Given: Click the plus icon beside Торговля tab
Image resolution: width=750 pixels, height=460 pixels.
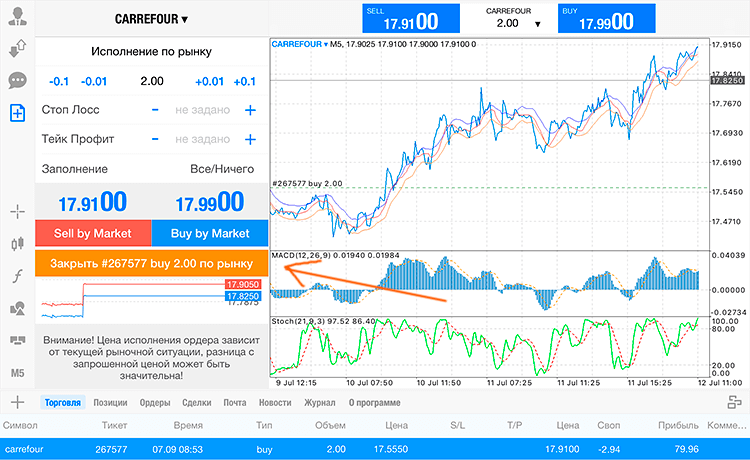Looking at the screenshot, I should point(17,402).
